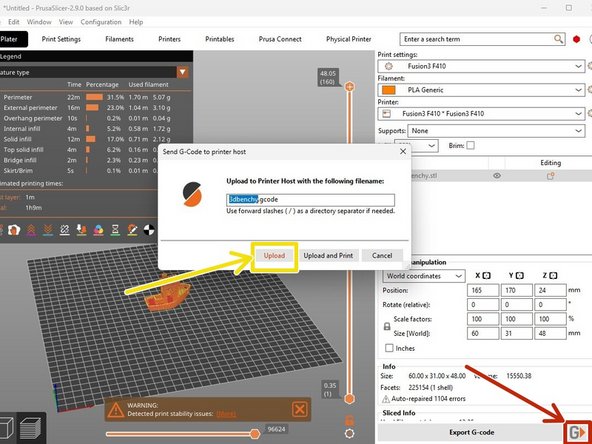The width and height of the screenshot is (592, 444).
Task: Open the infill percentage dropdown beside Brim
Action: tap(416, 145)
